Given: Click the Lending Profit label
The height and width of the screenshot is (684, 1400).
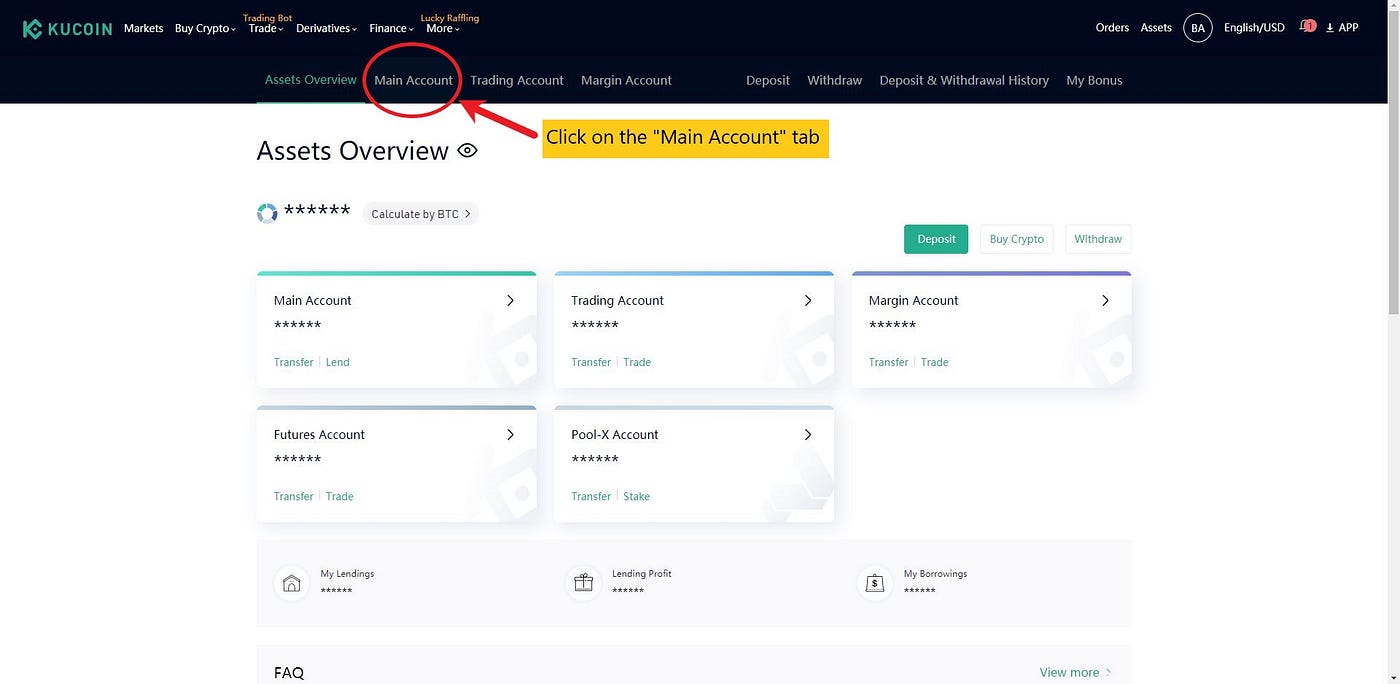Looking at the screenshot, I should [642, 574].
